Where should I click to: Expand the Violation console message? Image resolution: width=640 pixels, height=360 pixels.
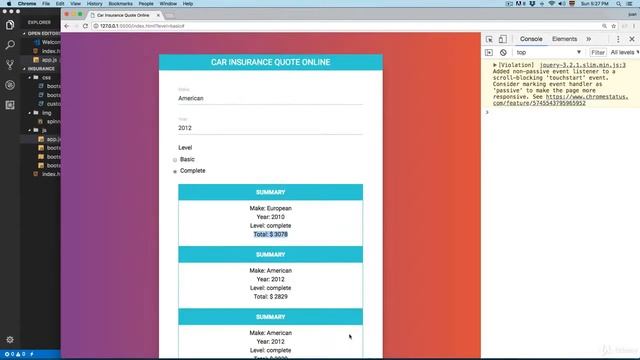pos(495,65)
